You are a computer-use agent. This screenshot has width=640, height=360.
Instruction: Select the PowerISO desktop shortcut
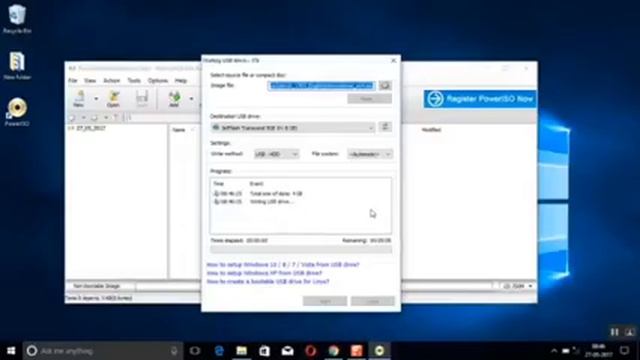[17, 112]
